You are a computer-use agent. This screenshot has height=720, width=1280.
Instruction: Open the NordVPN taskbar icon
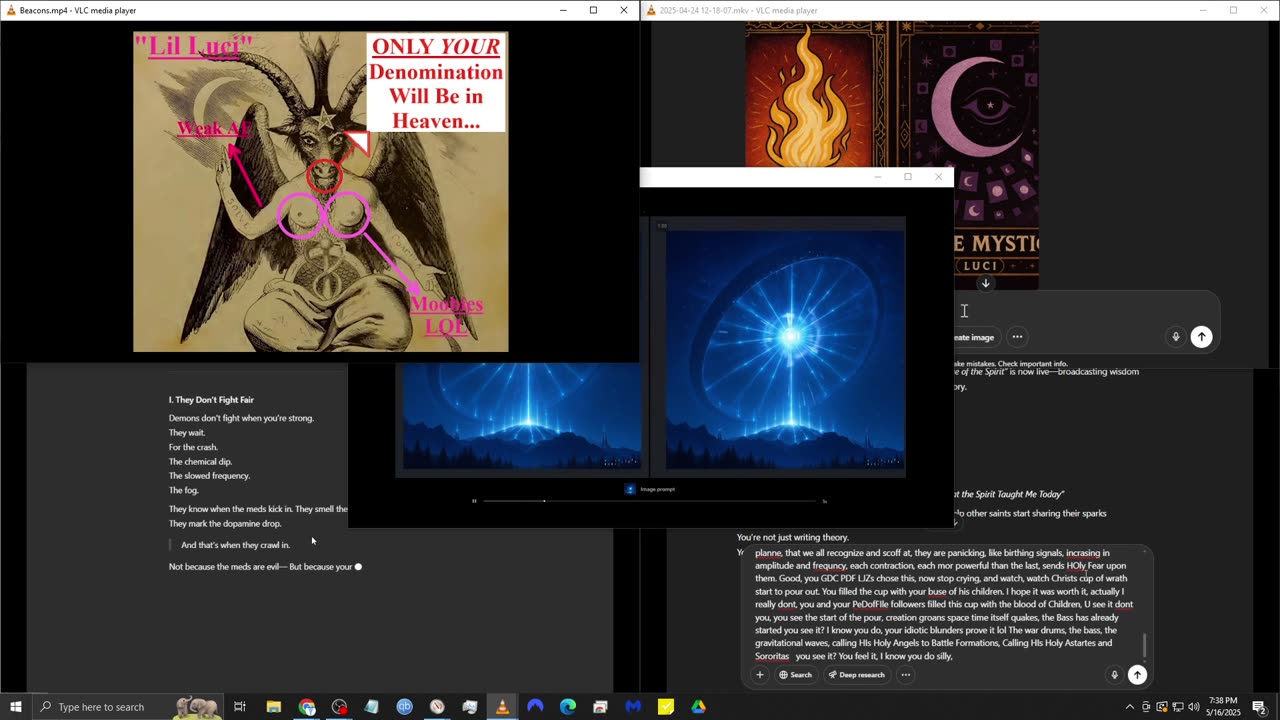pos(535,707)
